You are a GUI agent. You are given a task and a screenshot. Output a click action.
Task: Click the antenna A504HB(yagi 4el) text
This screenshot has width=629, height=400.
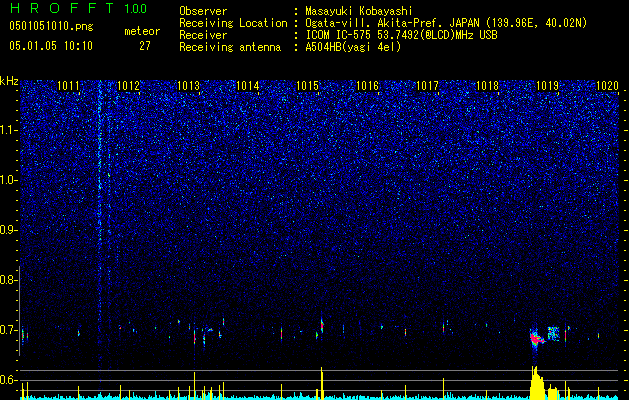click(x=353, y=47)
